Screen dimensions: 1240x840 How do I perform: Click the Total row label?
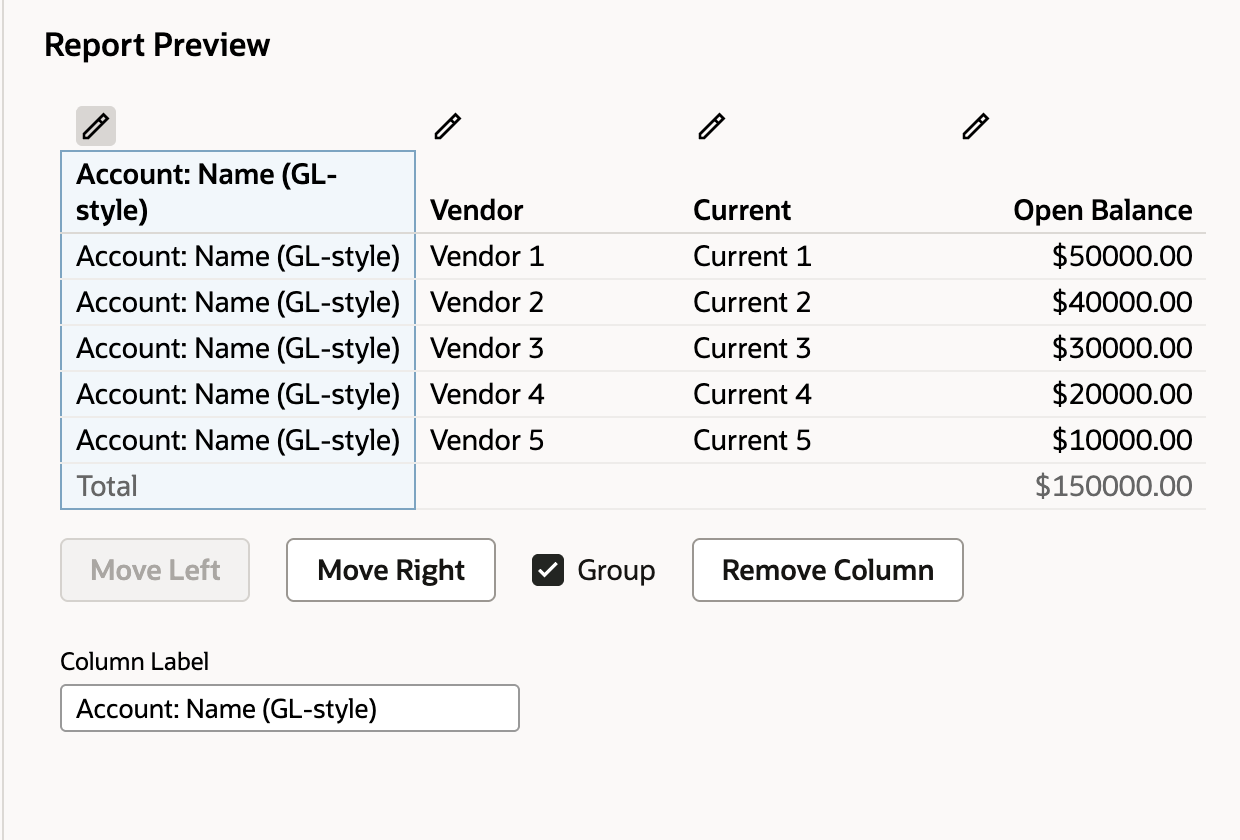click(x=107, y=486)
